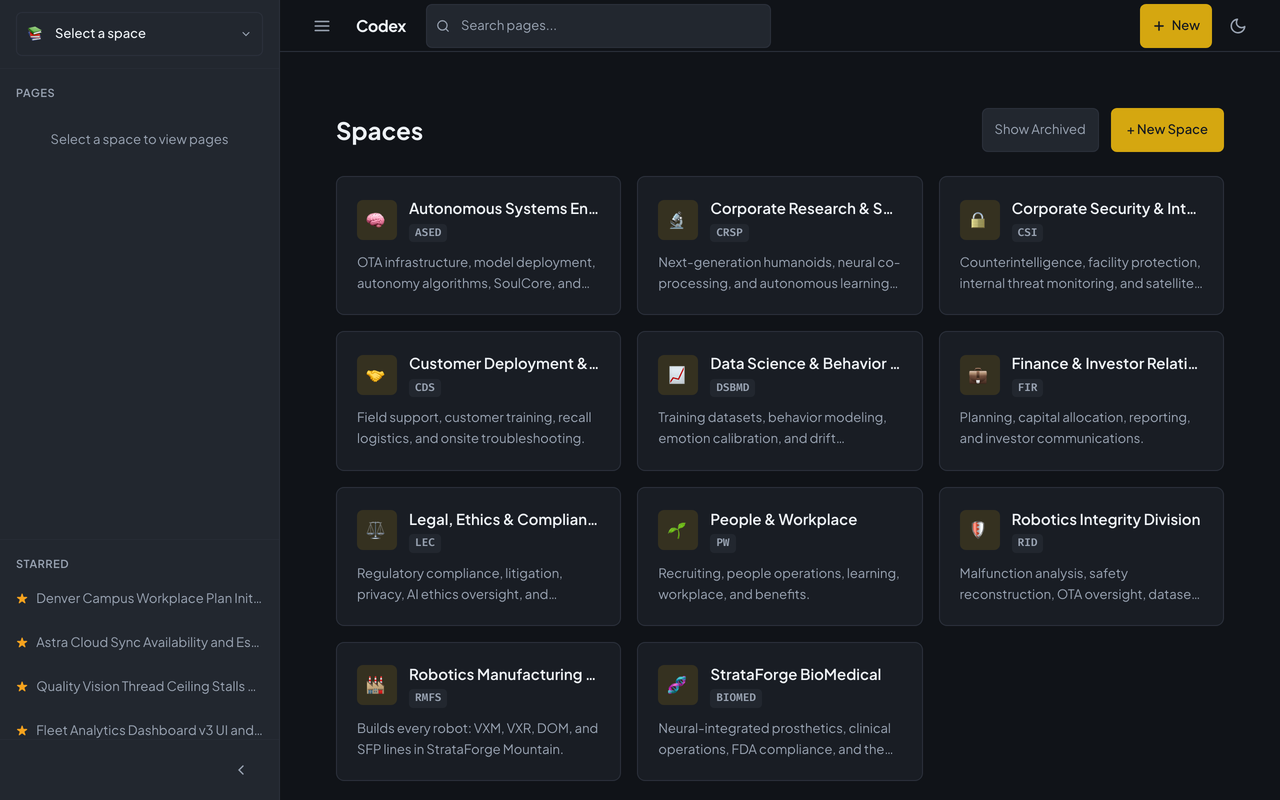Click the New Space button
Screen dimensions: 1280x800
[x=1167, y=130]
